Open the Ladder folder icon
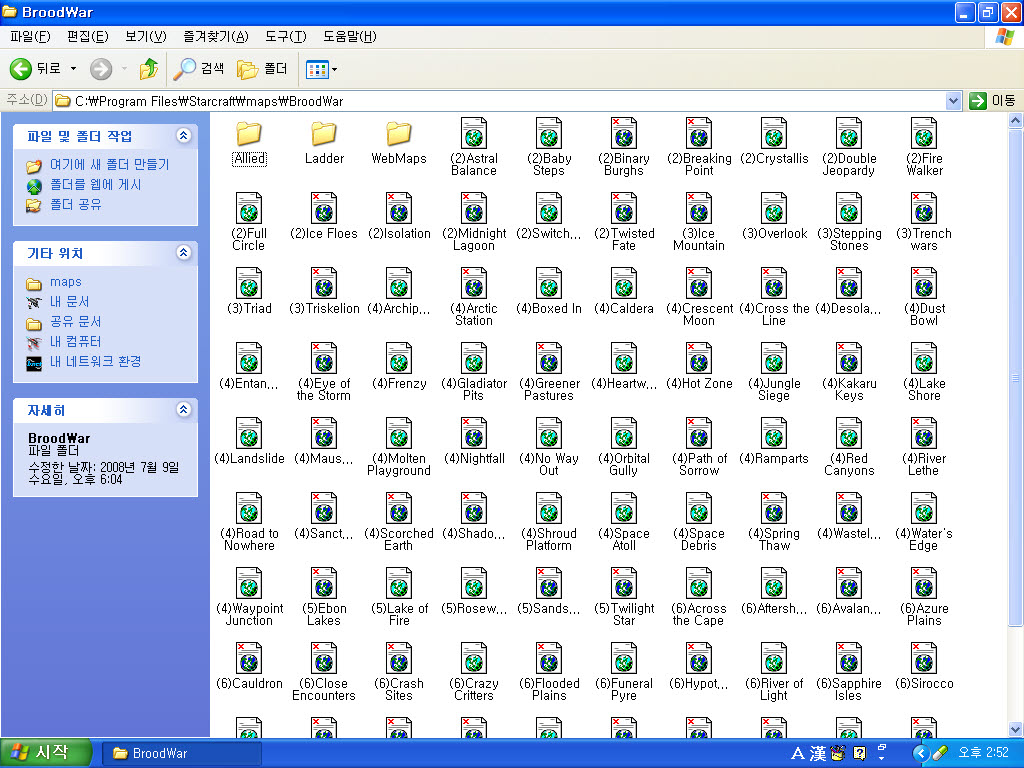This screenshot has height=768, width=1024. pos(324,134)
